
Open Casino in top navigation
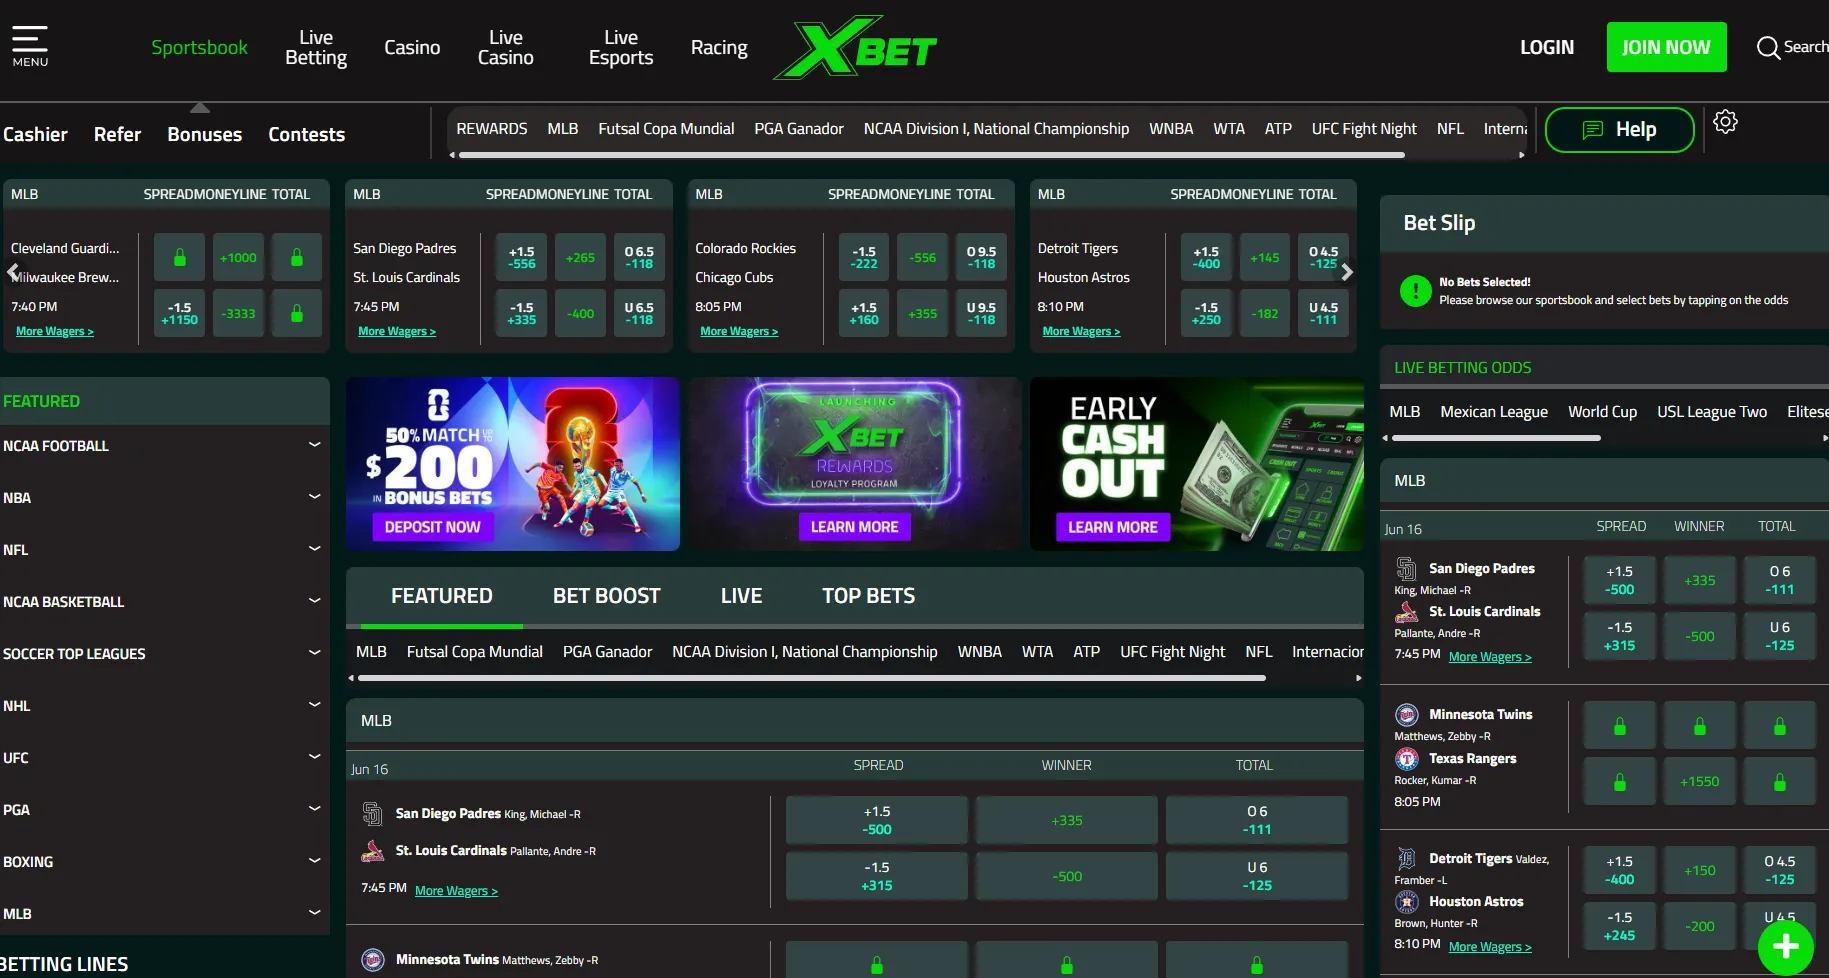(412, 47)
